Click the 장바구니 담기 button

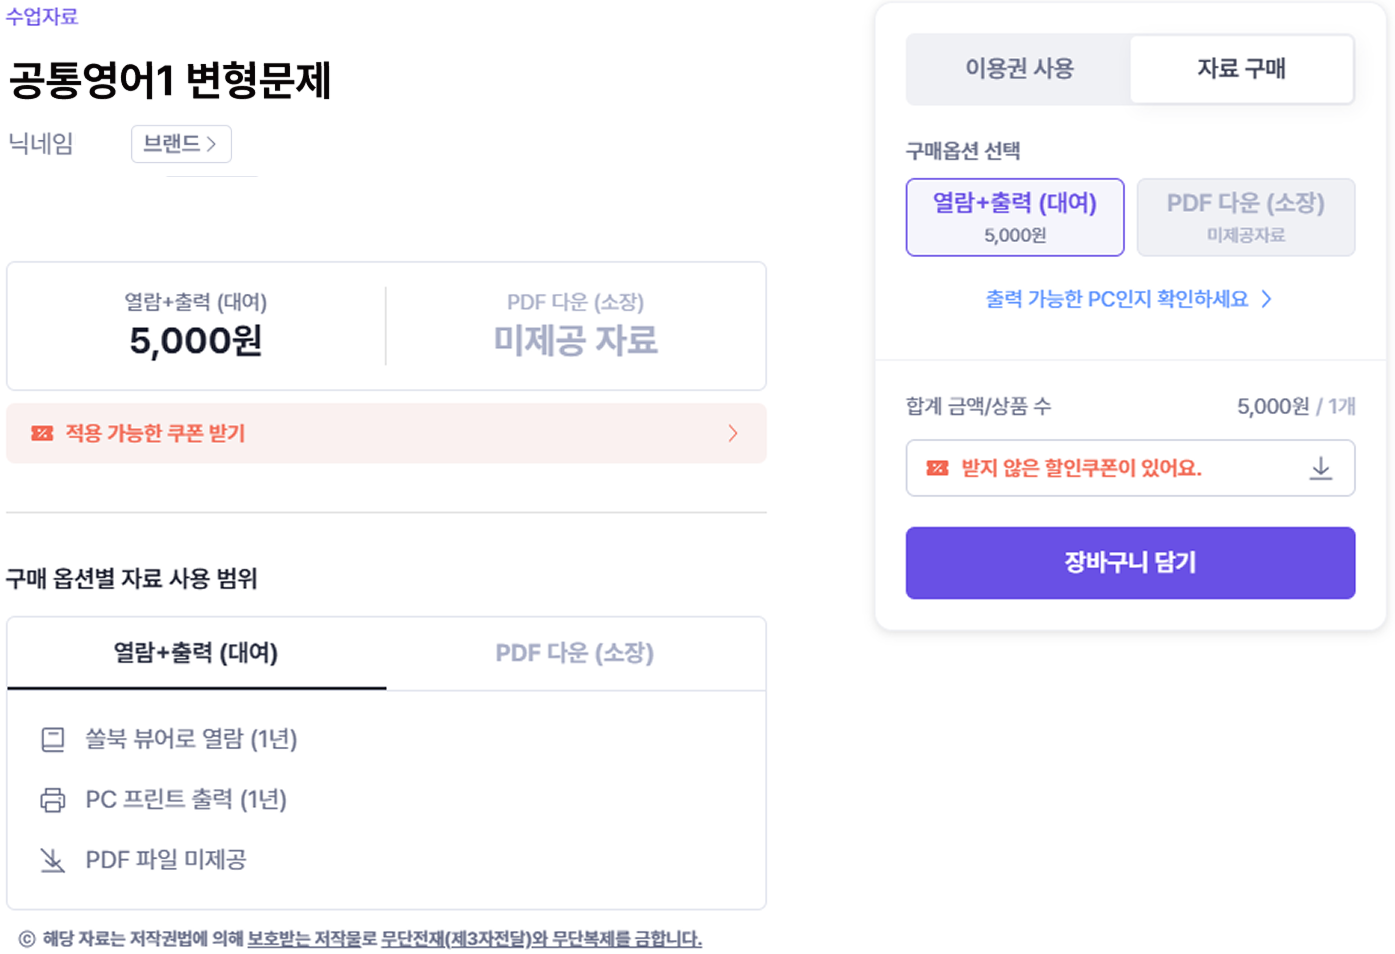[x=1130, y=563]
